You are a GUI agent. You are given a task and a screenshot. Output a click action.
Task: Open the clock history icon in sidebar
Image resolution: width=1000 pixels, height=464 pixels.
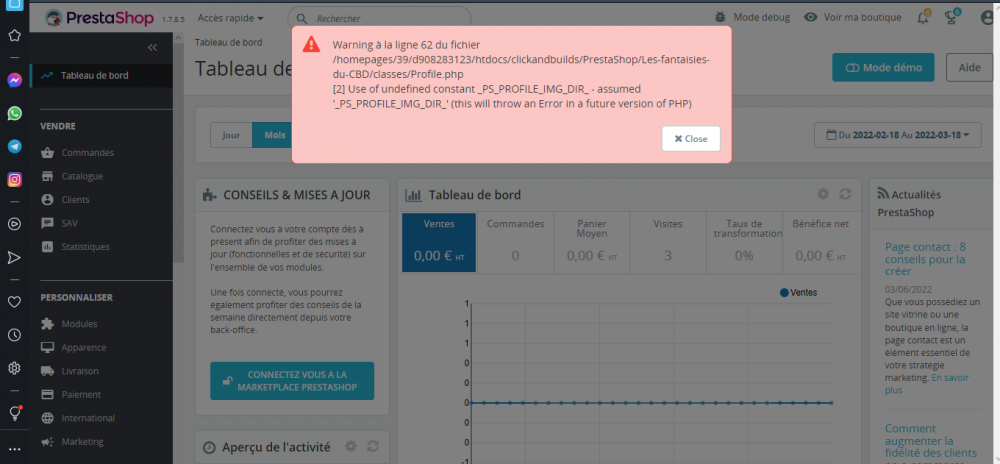[x=15, y=335]
